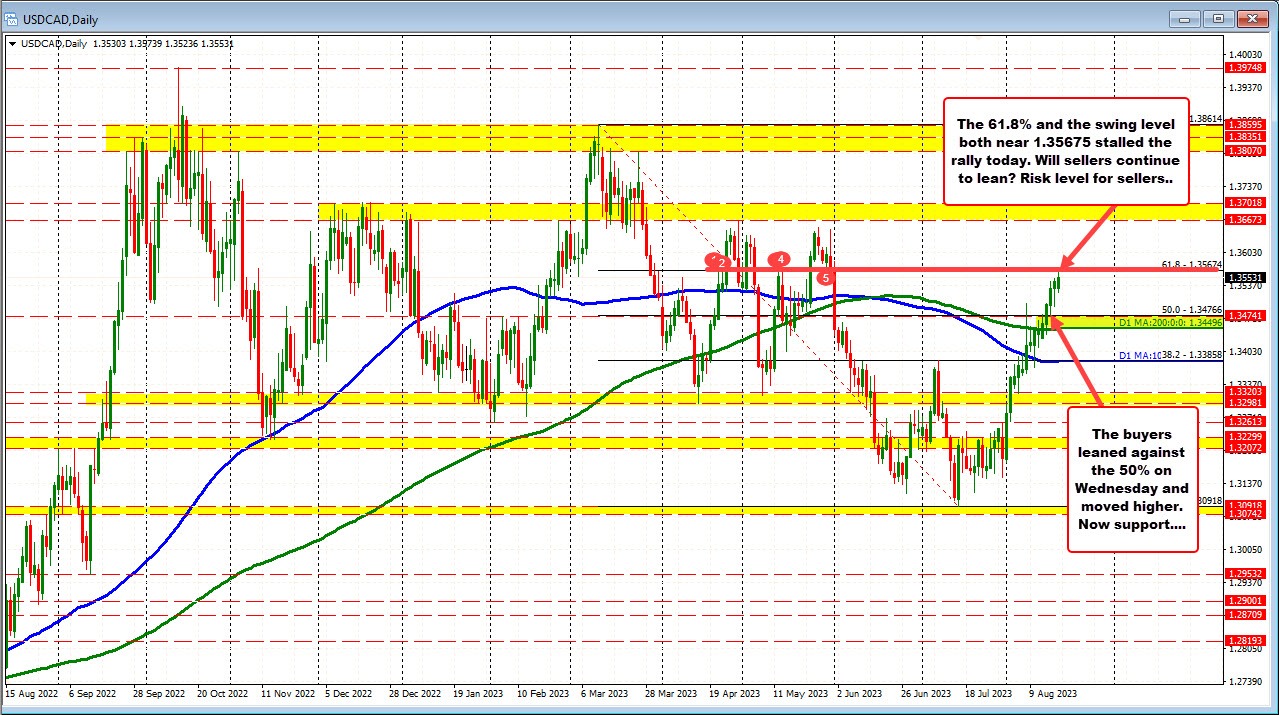Viewport: 1279px width, 715px height.
Task: Minimize the USDCAD chart window
Action: (x=1183, y=18)
